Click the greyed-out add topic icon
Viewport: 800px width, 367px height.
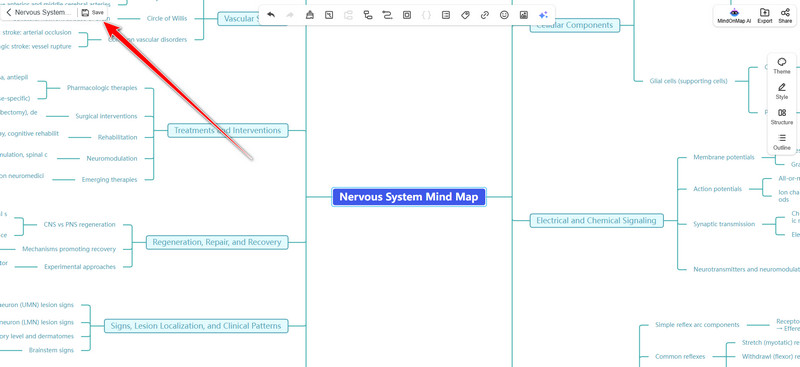click(348, 15)
